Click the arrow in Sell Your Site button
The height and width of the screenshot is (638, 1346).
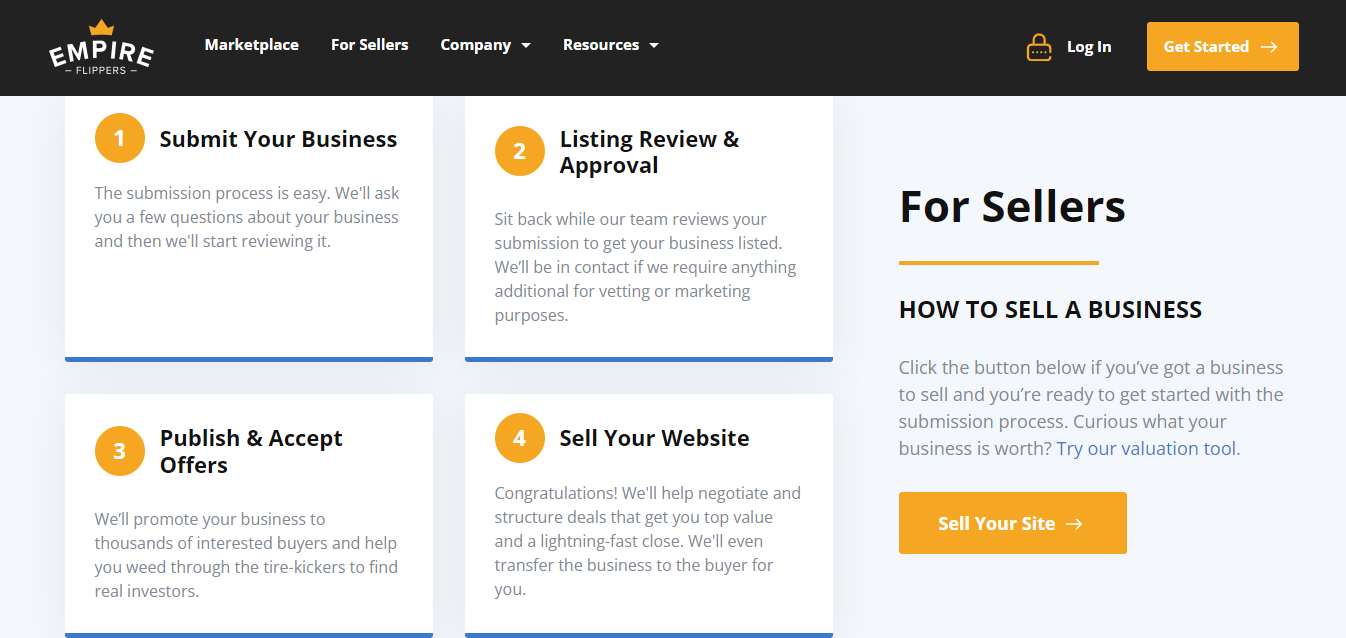pyautogui.click(x=1074, y=523)
